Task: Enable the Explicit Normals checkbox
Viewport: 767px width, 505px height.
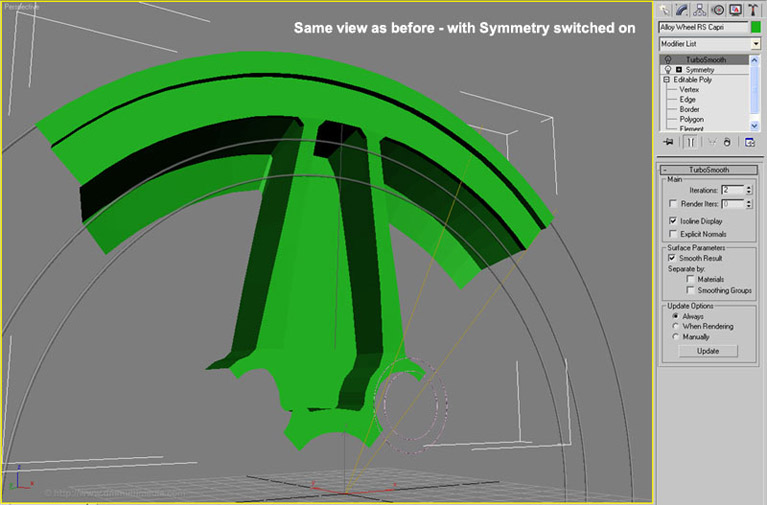Action: (x=672, y=234)
